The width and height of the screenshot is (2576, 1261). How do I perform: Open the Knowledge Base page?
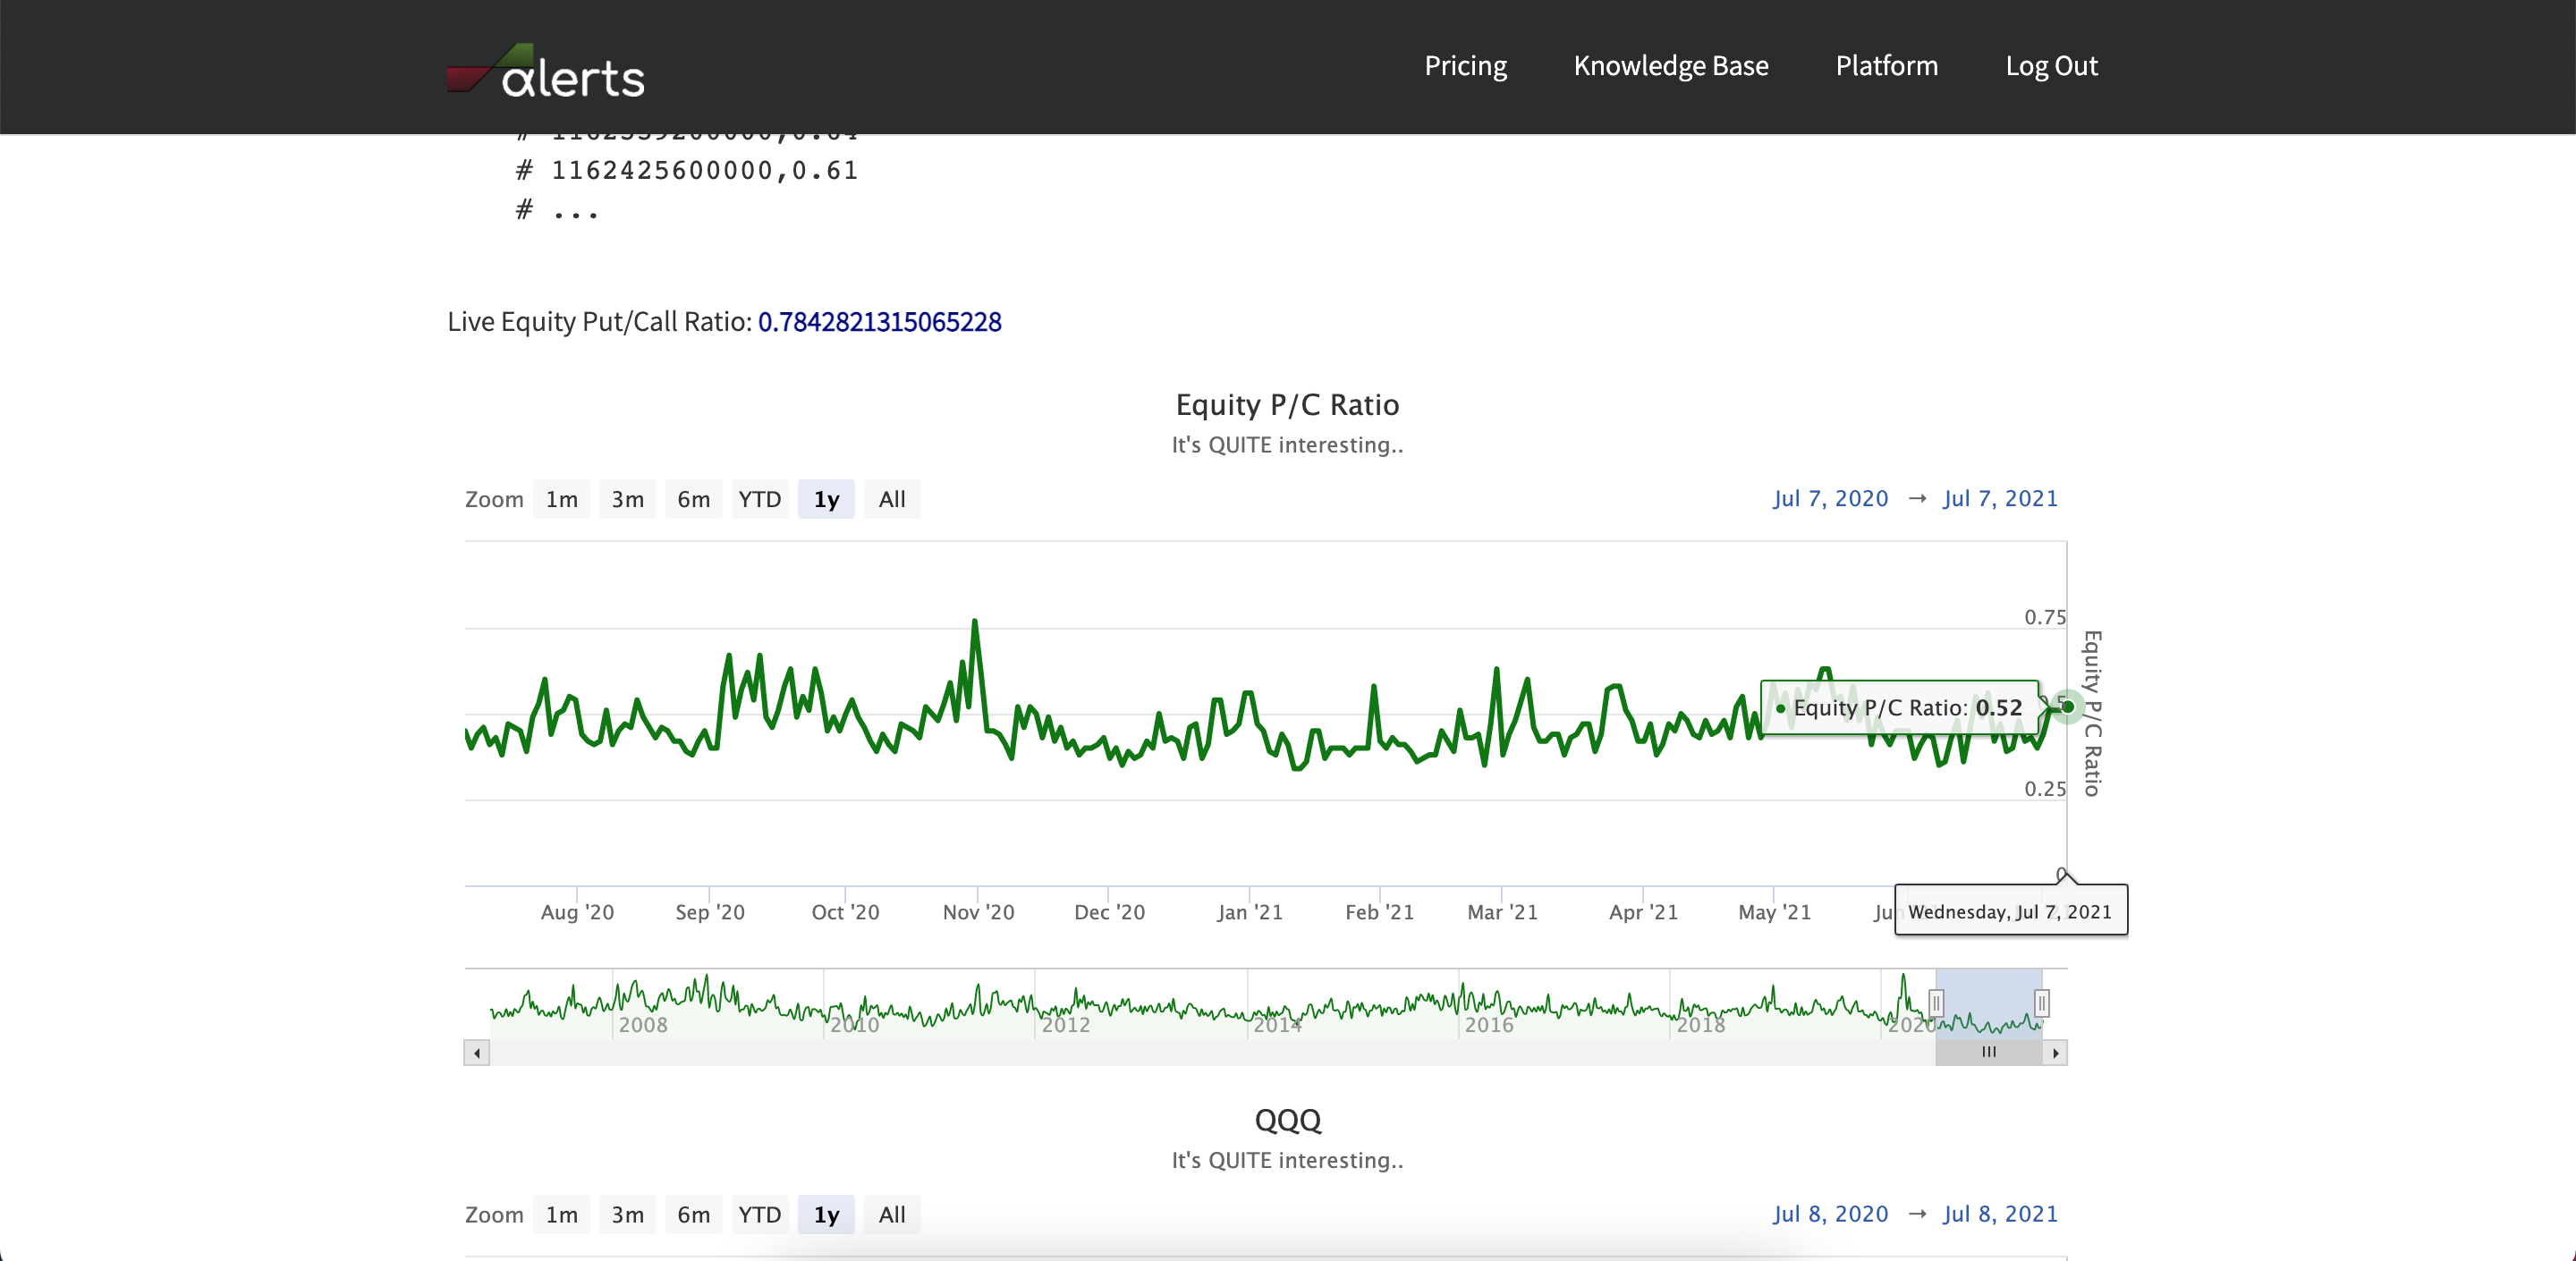[1671, 66]
